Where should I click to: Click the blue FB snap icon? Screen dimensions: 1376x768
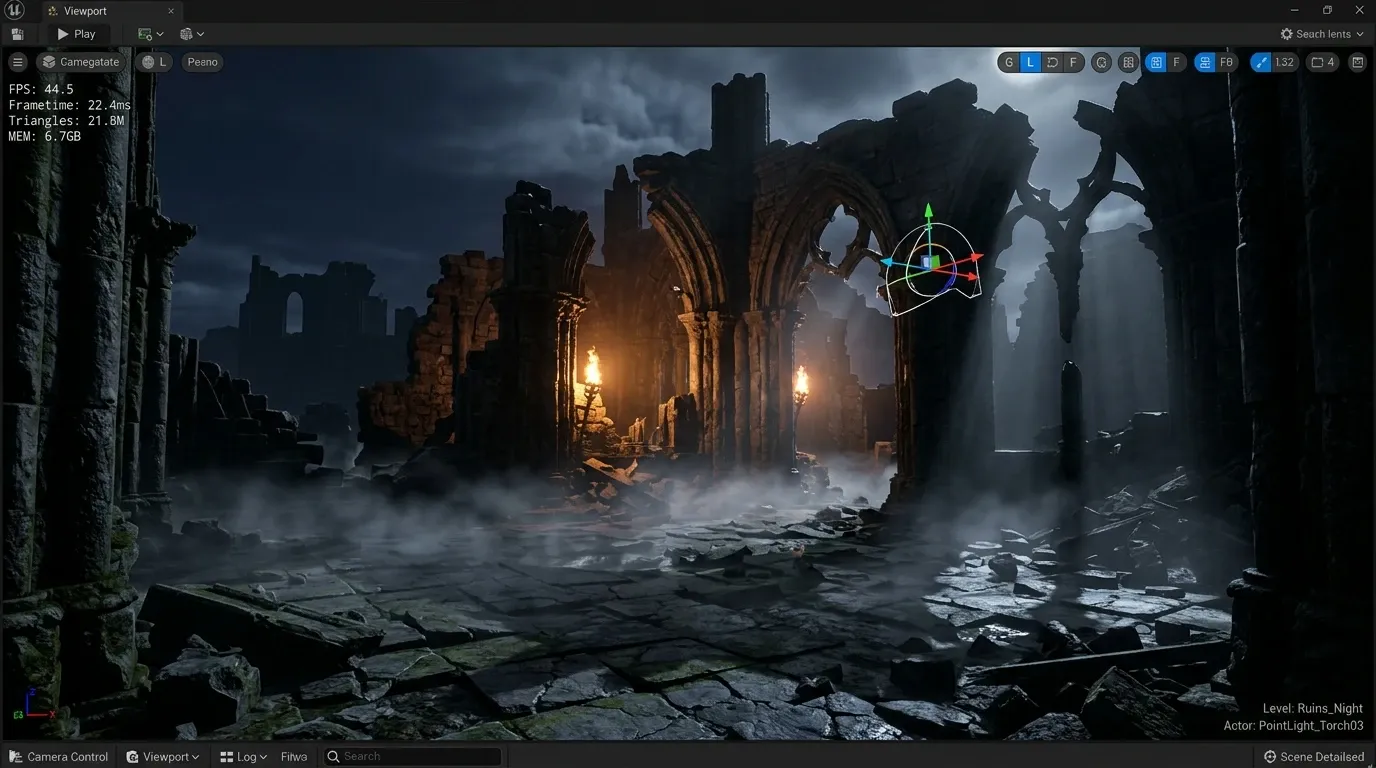[1205, 62]
